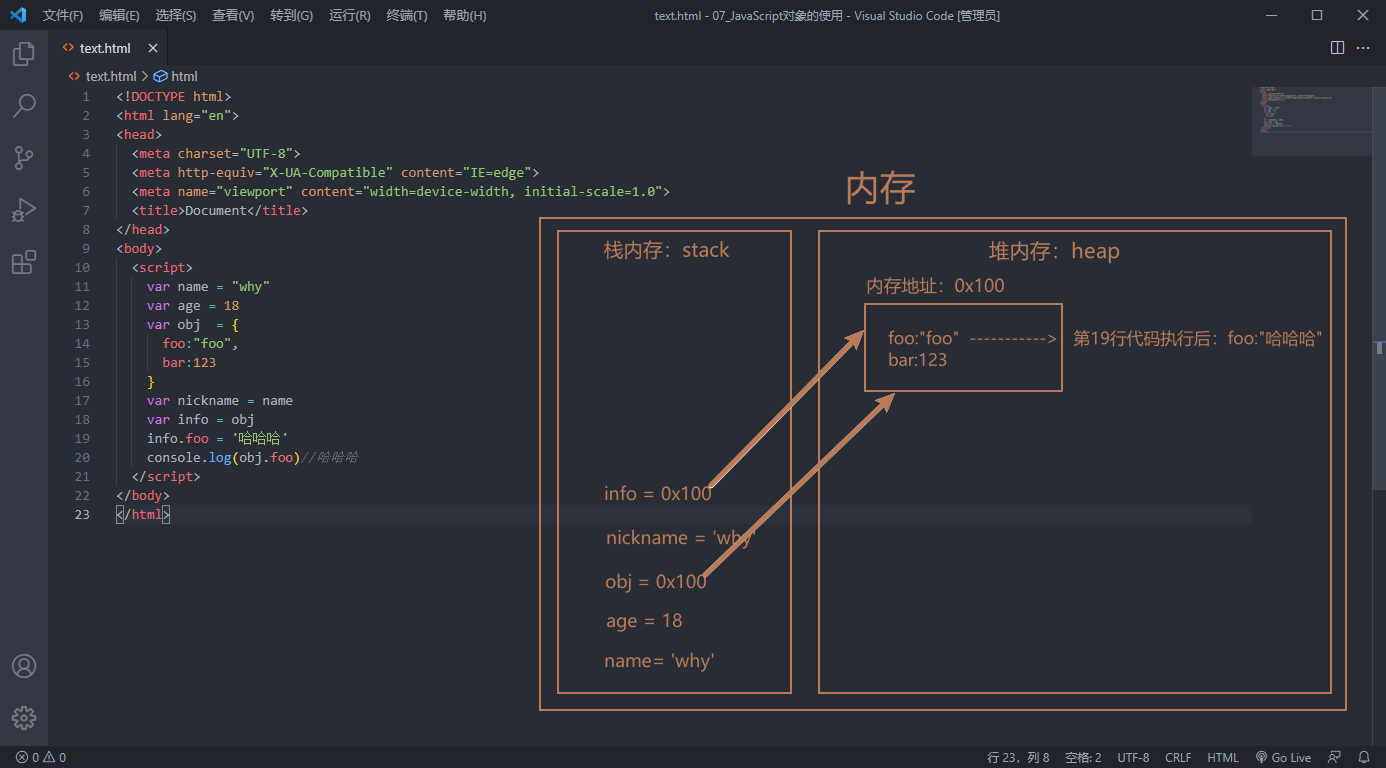Open the 转到(G) menu
This screenshot has width=1386, height=768.
[291, 15]
